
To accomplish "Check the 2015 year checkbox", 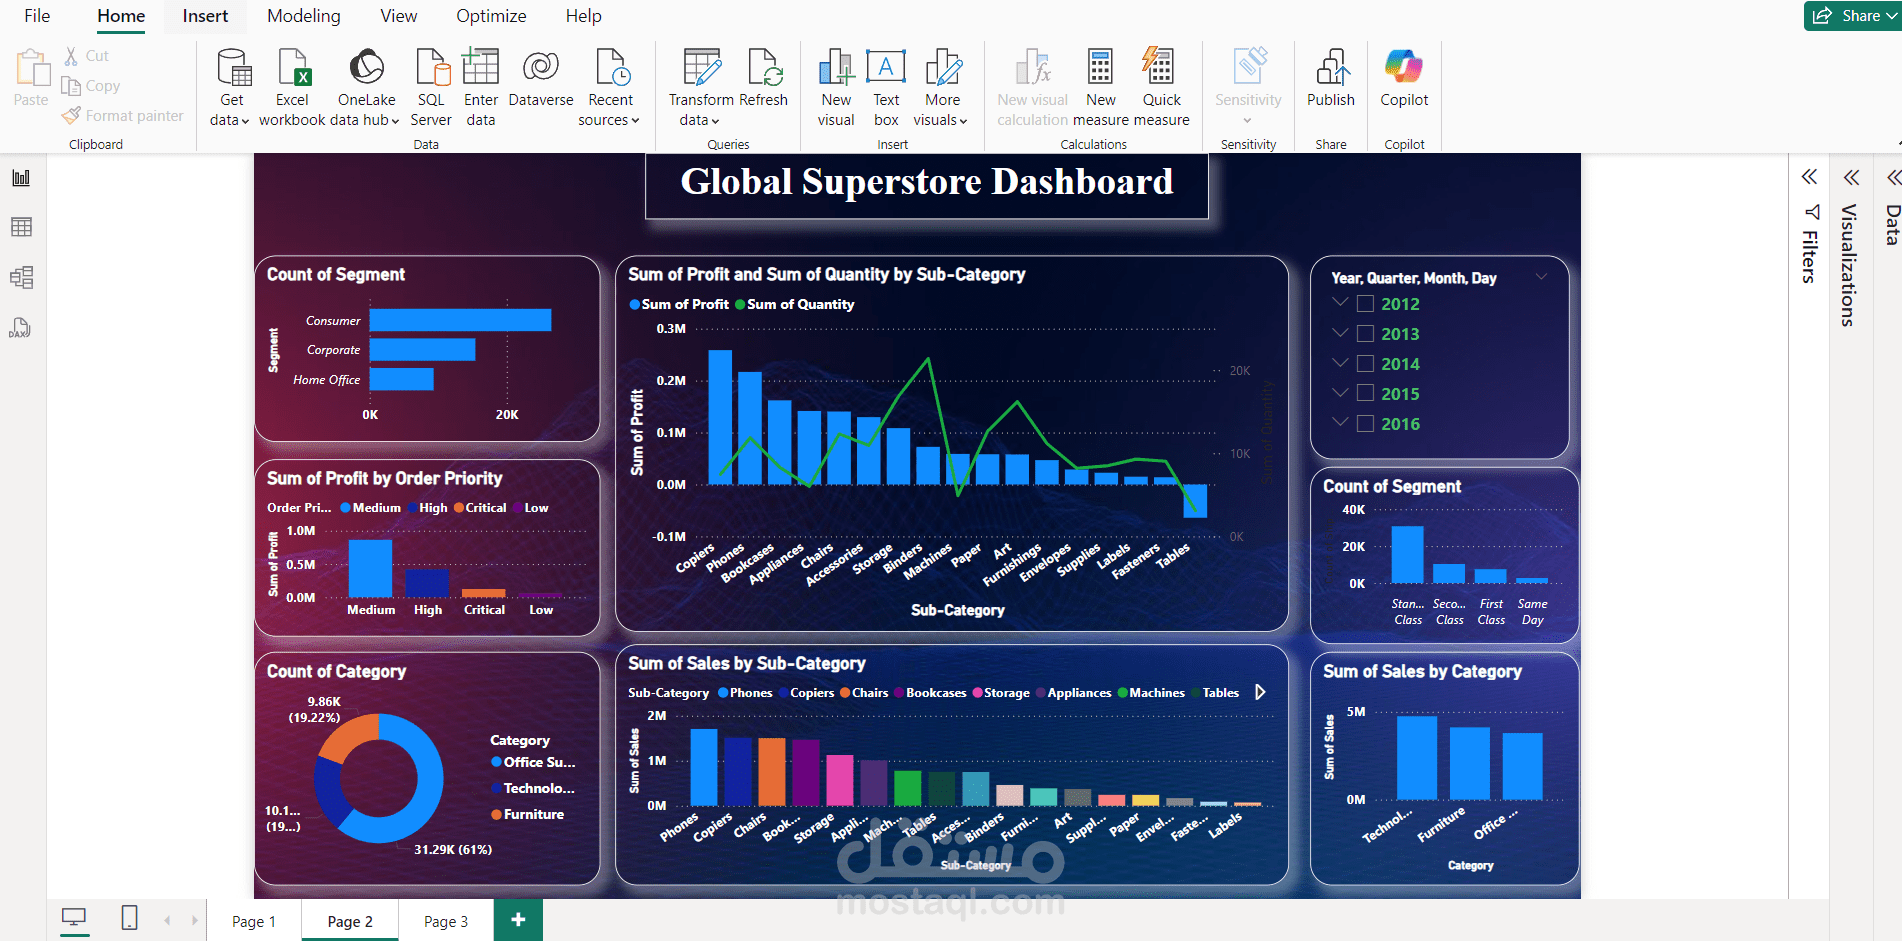I will pyautogui.click(x=1365, y=394).
